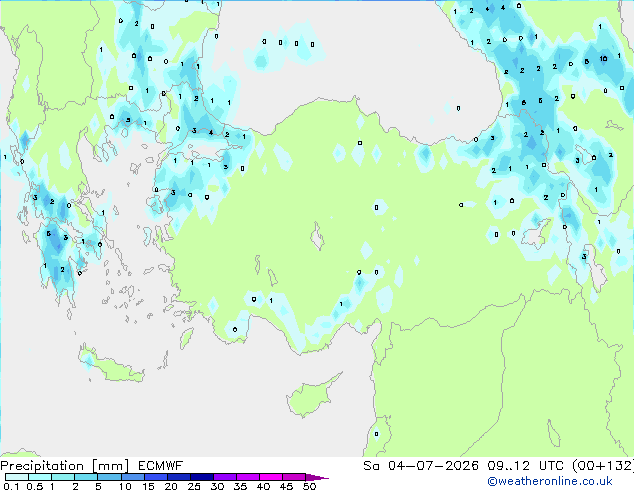The image size is (634, 490).
Task: Click the '25' legend scale label
Action: pos(194,486)
